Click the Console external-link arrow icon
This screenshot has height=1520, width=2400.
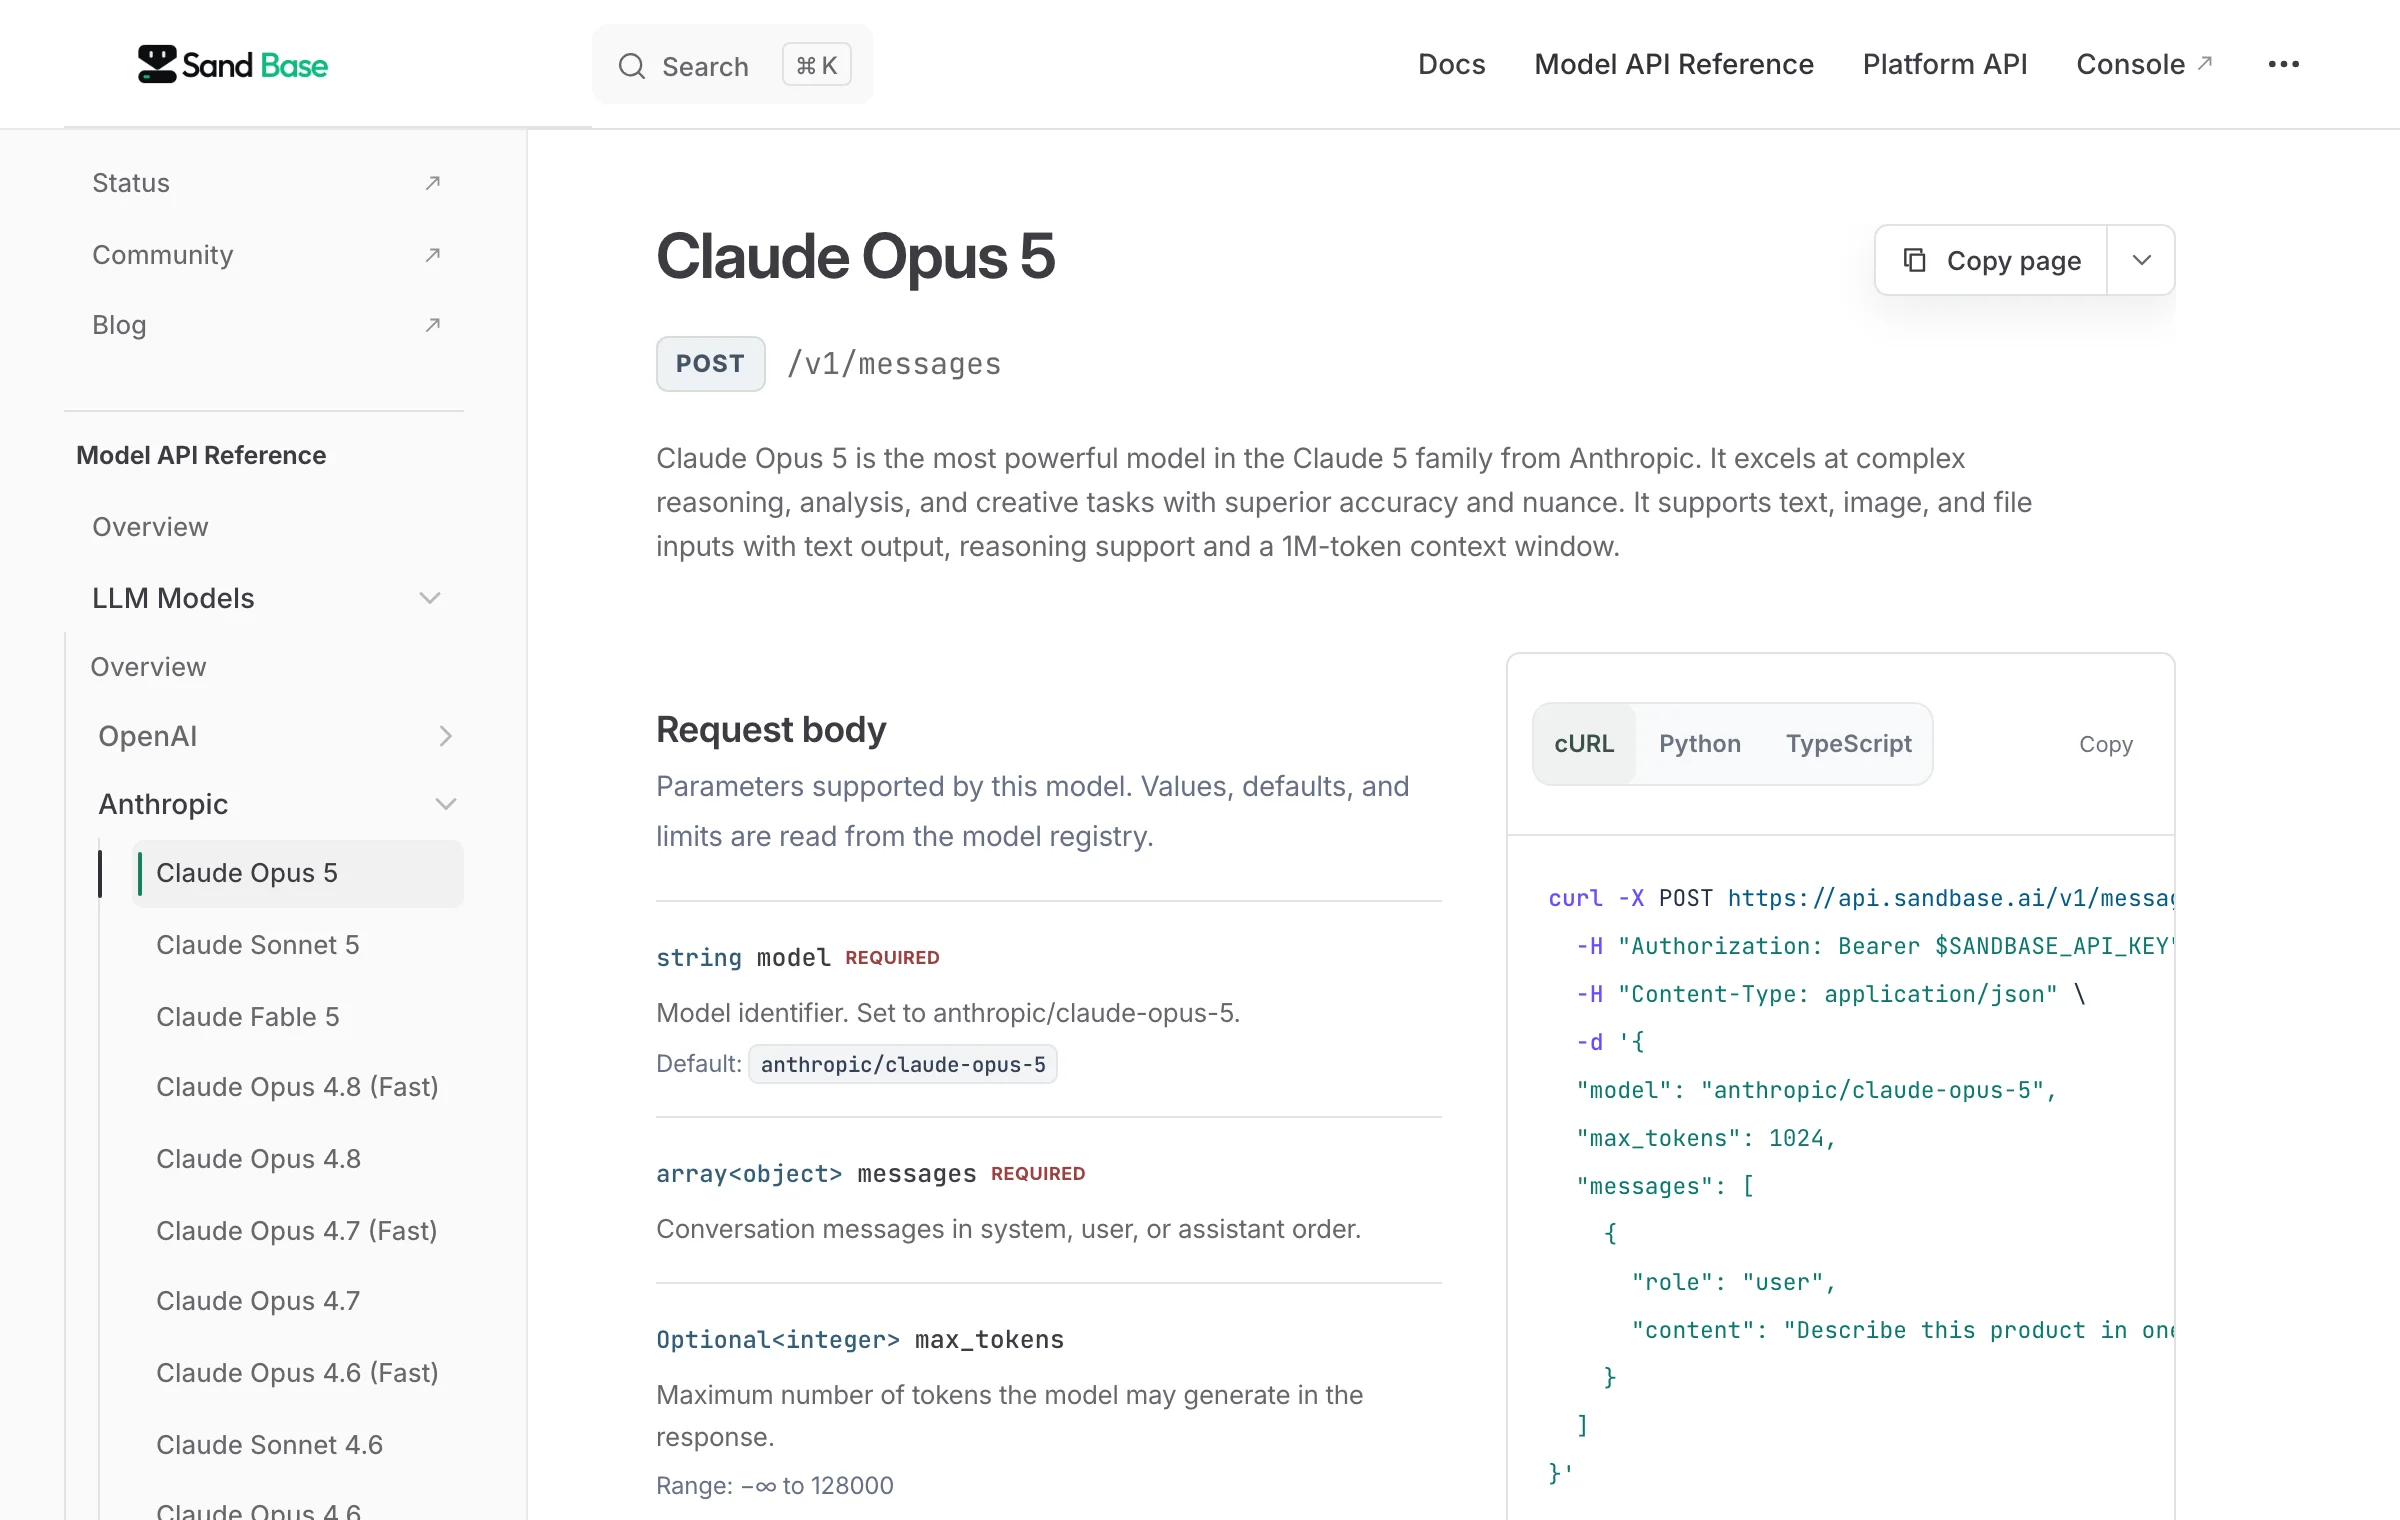(x=2205, y=63)
